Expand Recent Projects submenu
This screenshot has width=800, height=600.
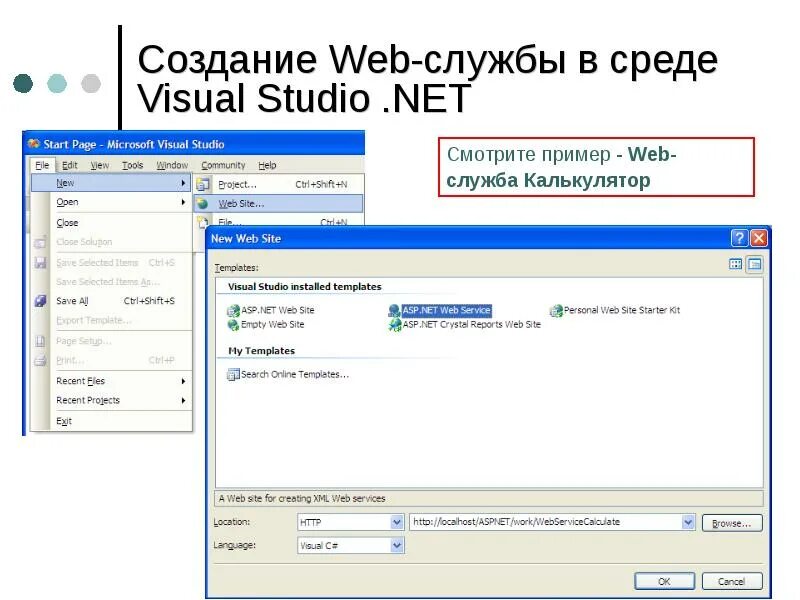(x=111, y=400)
